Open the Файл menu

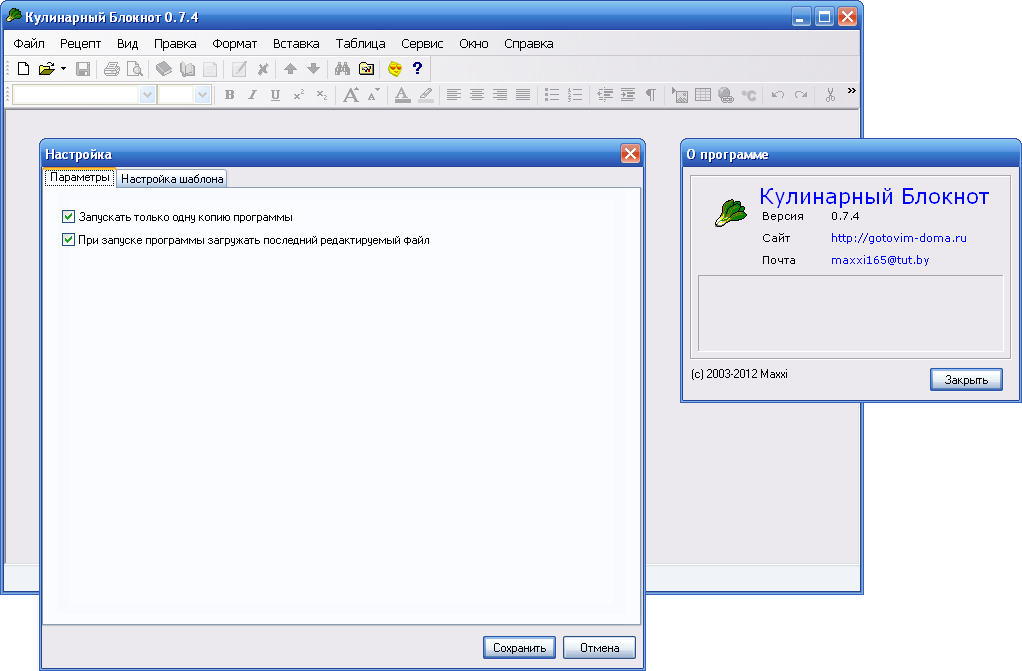click(29, 44)
